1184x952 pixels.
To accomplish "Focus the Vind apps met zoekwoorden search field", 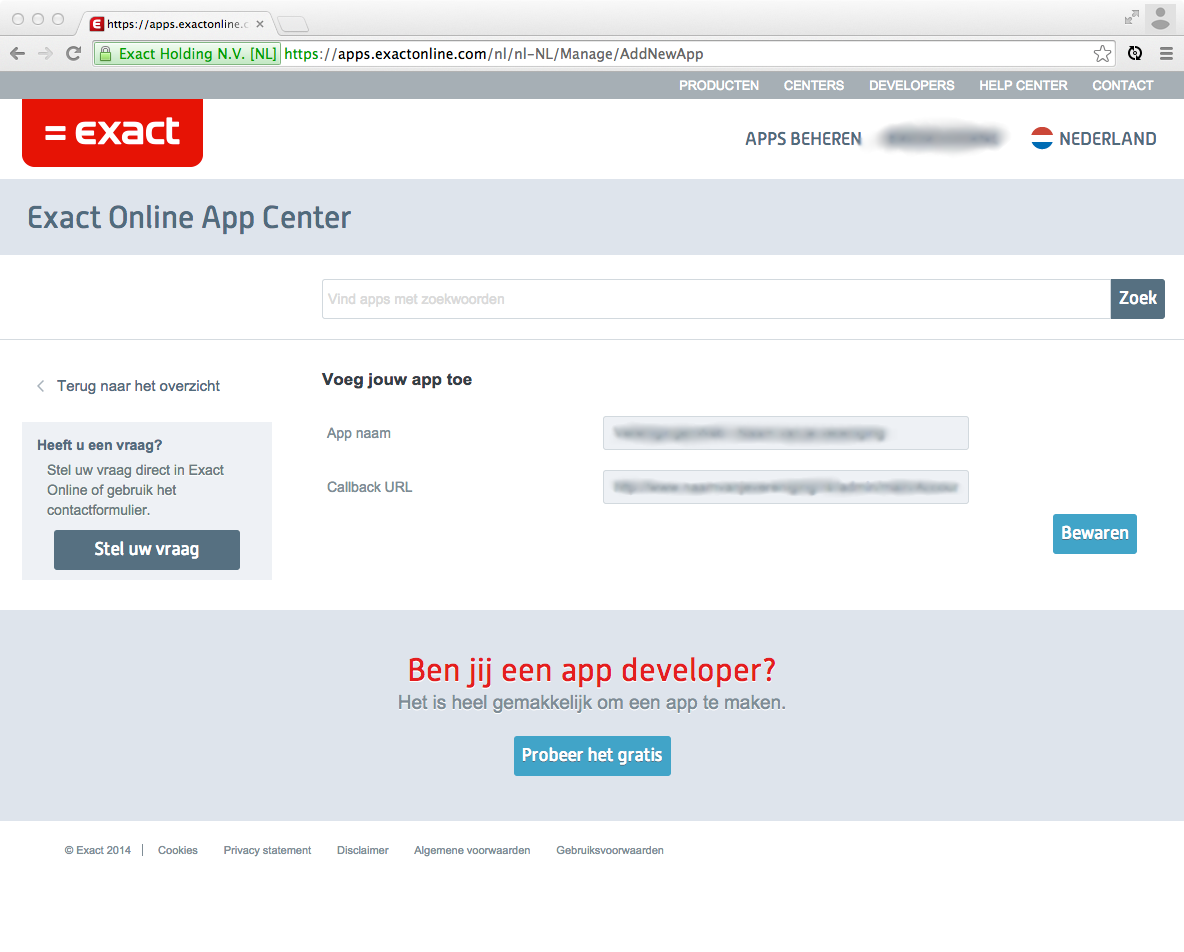I will [x=716, y=299].
